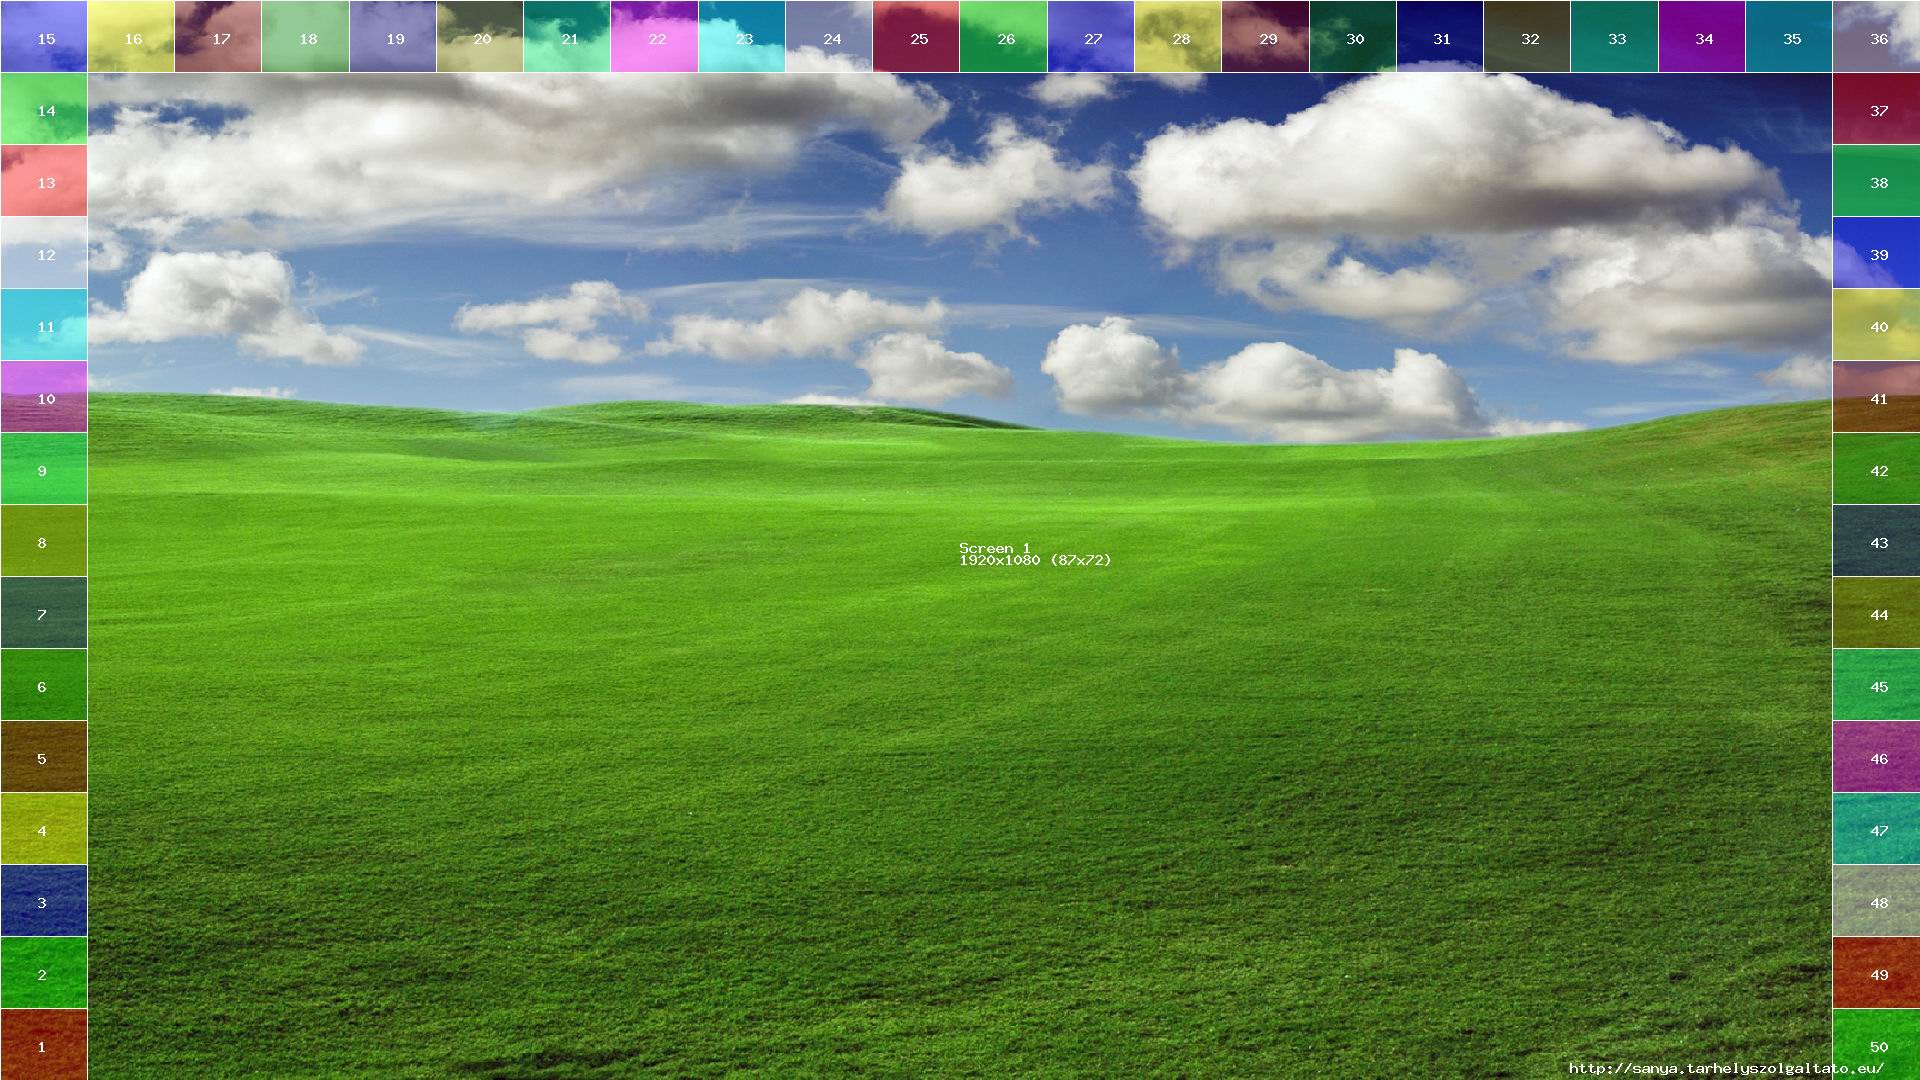Click the cyan zone 11
The height and width of the screenshot is (1080, 1920).
pyautogui.click(x=43, y=324)
